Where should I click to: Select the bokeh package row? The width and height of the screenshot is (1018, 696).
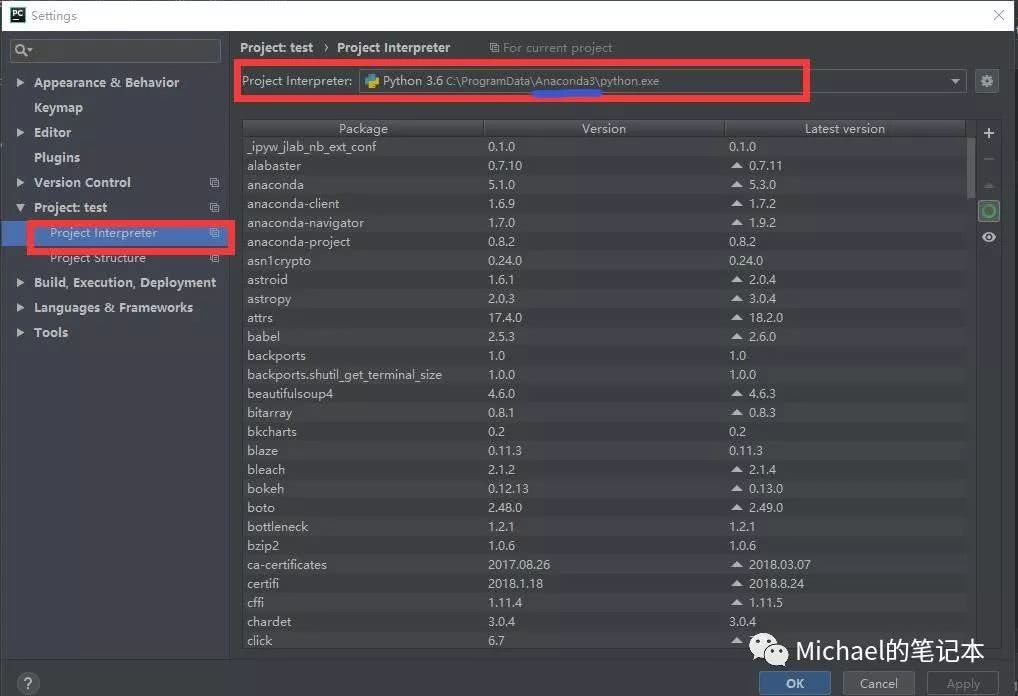(x=604, y=488)
